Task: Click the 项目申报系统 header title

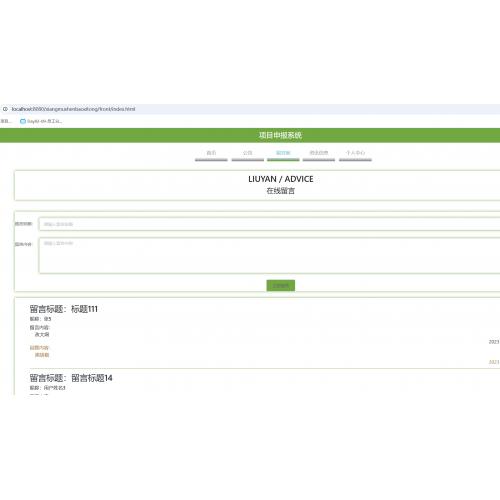Action: click(x=280, y=135)
